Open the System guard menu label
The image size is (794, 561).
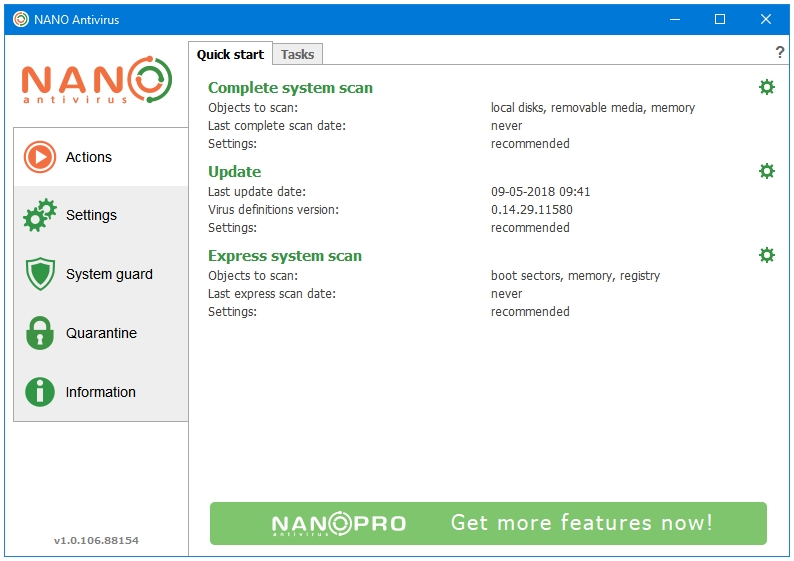point(109,274)
